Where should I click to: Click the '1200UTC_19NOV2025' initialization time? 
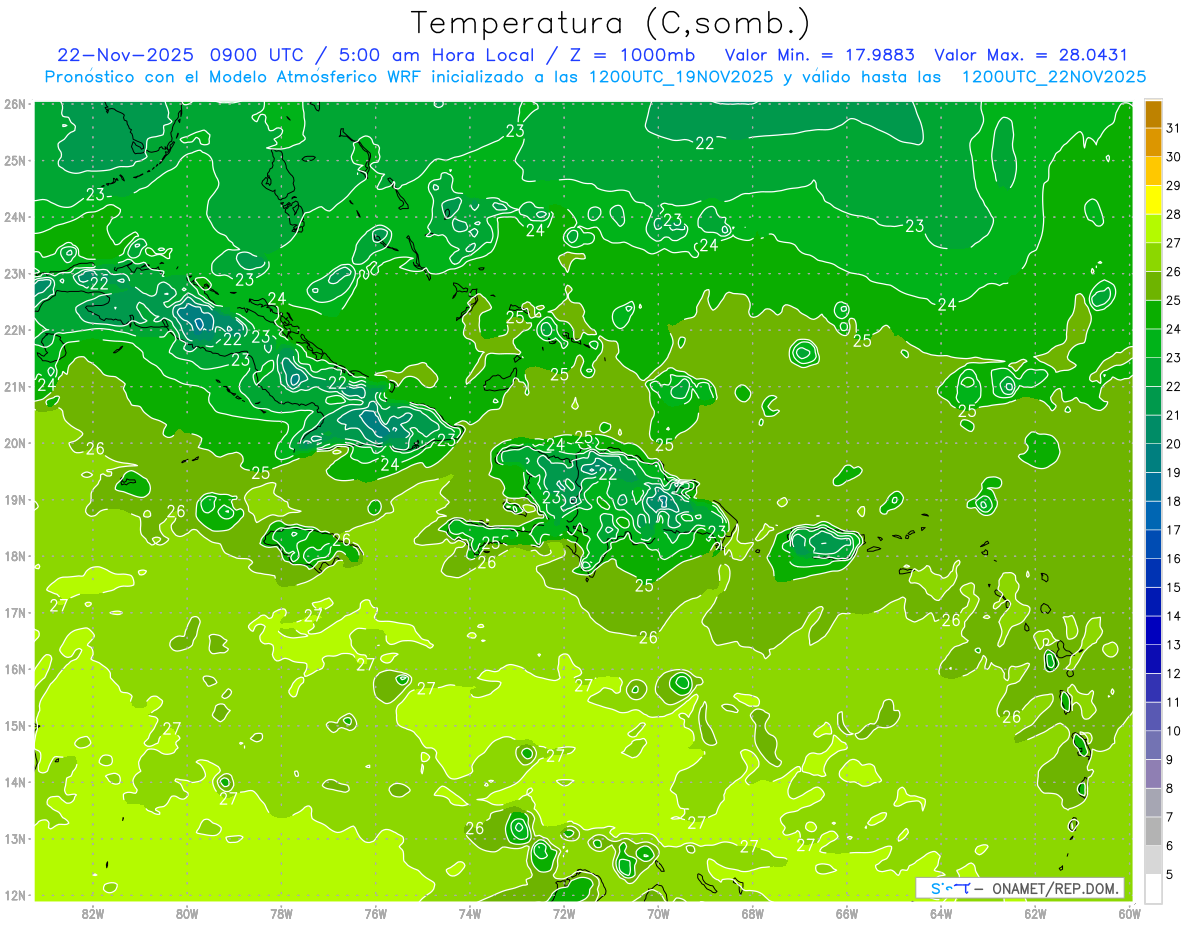pos(681,77)
